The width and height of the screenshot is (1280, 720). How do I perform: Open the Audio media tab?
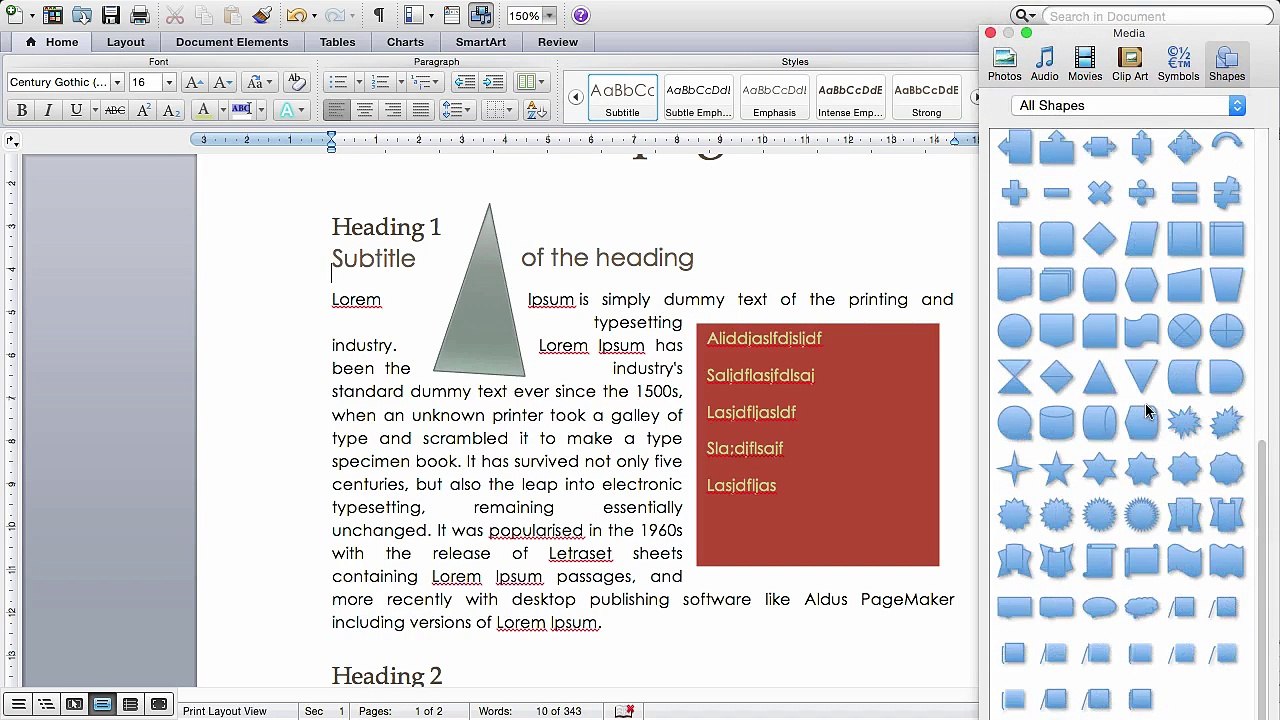tap(1044, 64)
